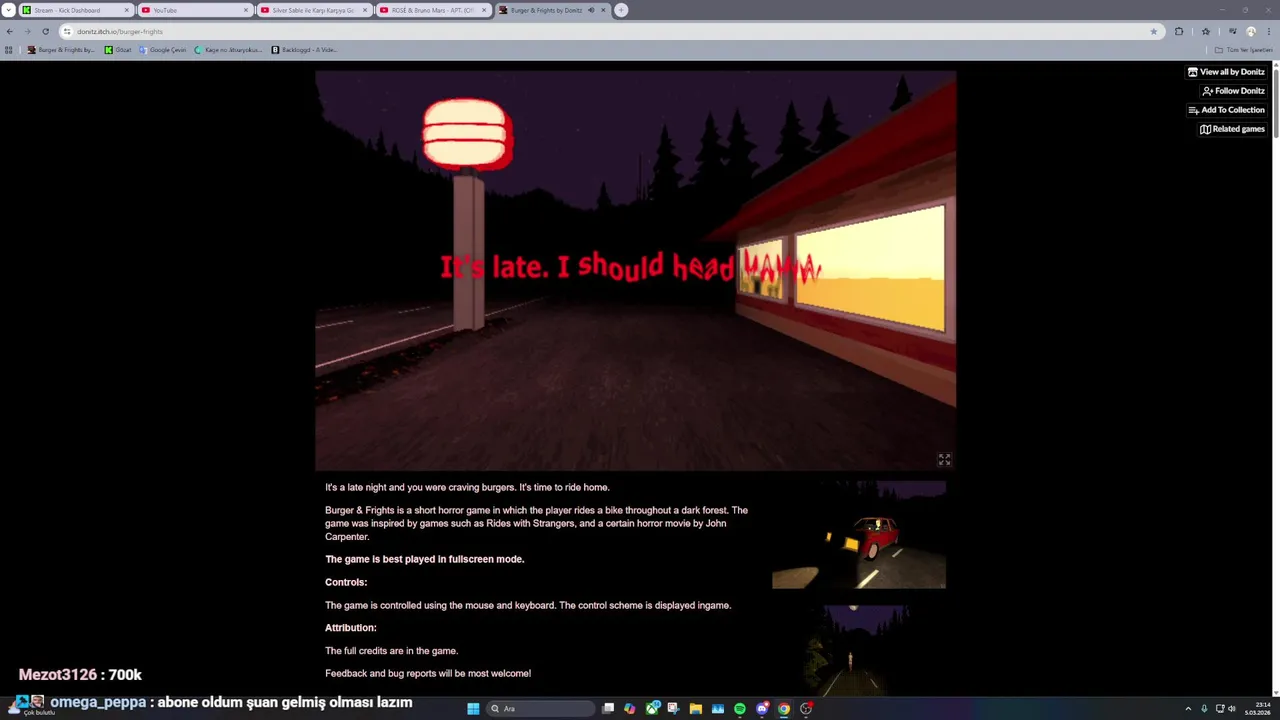Image resolution: width=1280 pixels, height=720 pixels.
Task: Open Discord from the taskbar
Action: (x=762, y=709)
